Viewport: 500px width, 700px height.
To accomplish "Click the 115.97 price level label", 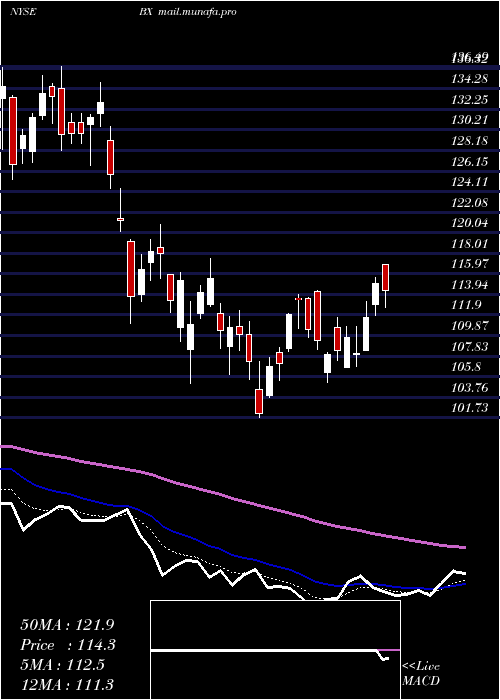I will 470,264.
